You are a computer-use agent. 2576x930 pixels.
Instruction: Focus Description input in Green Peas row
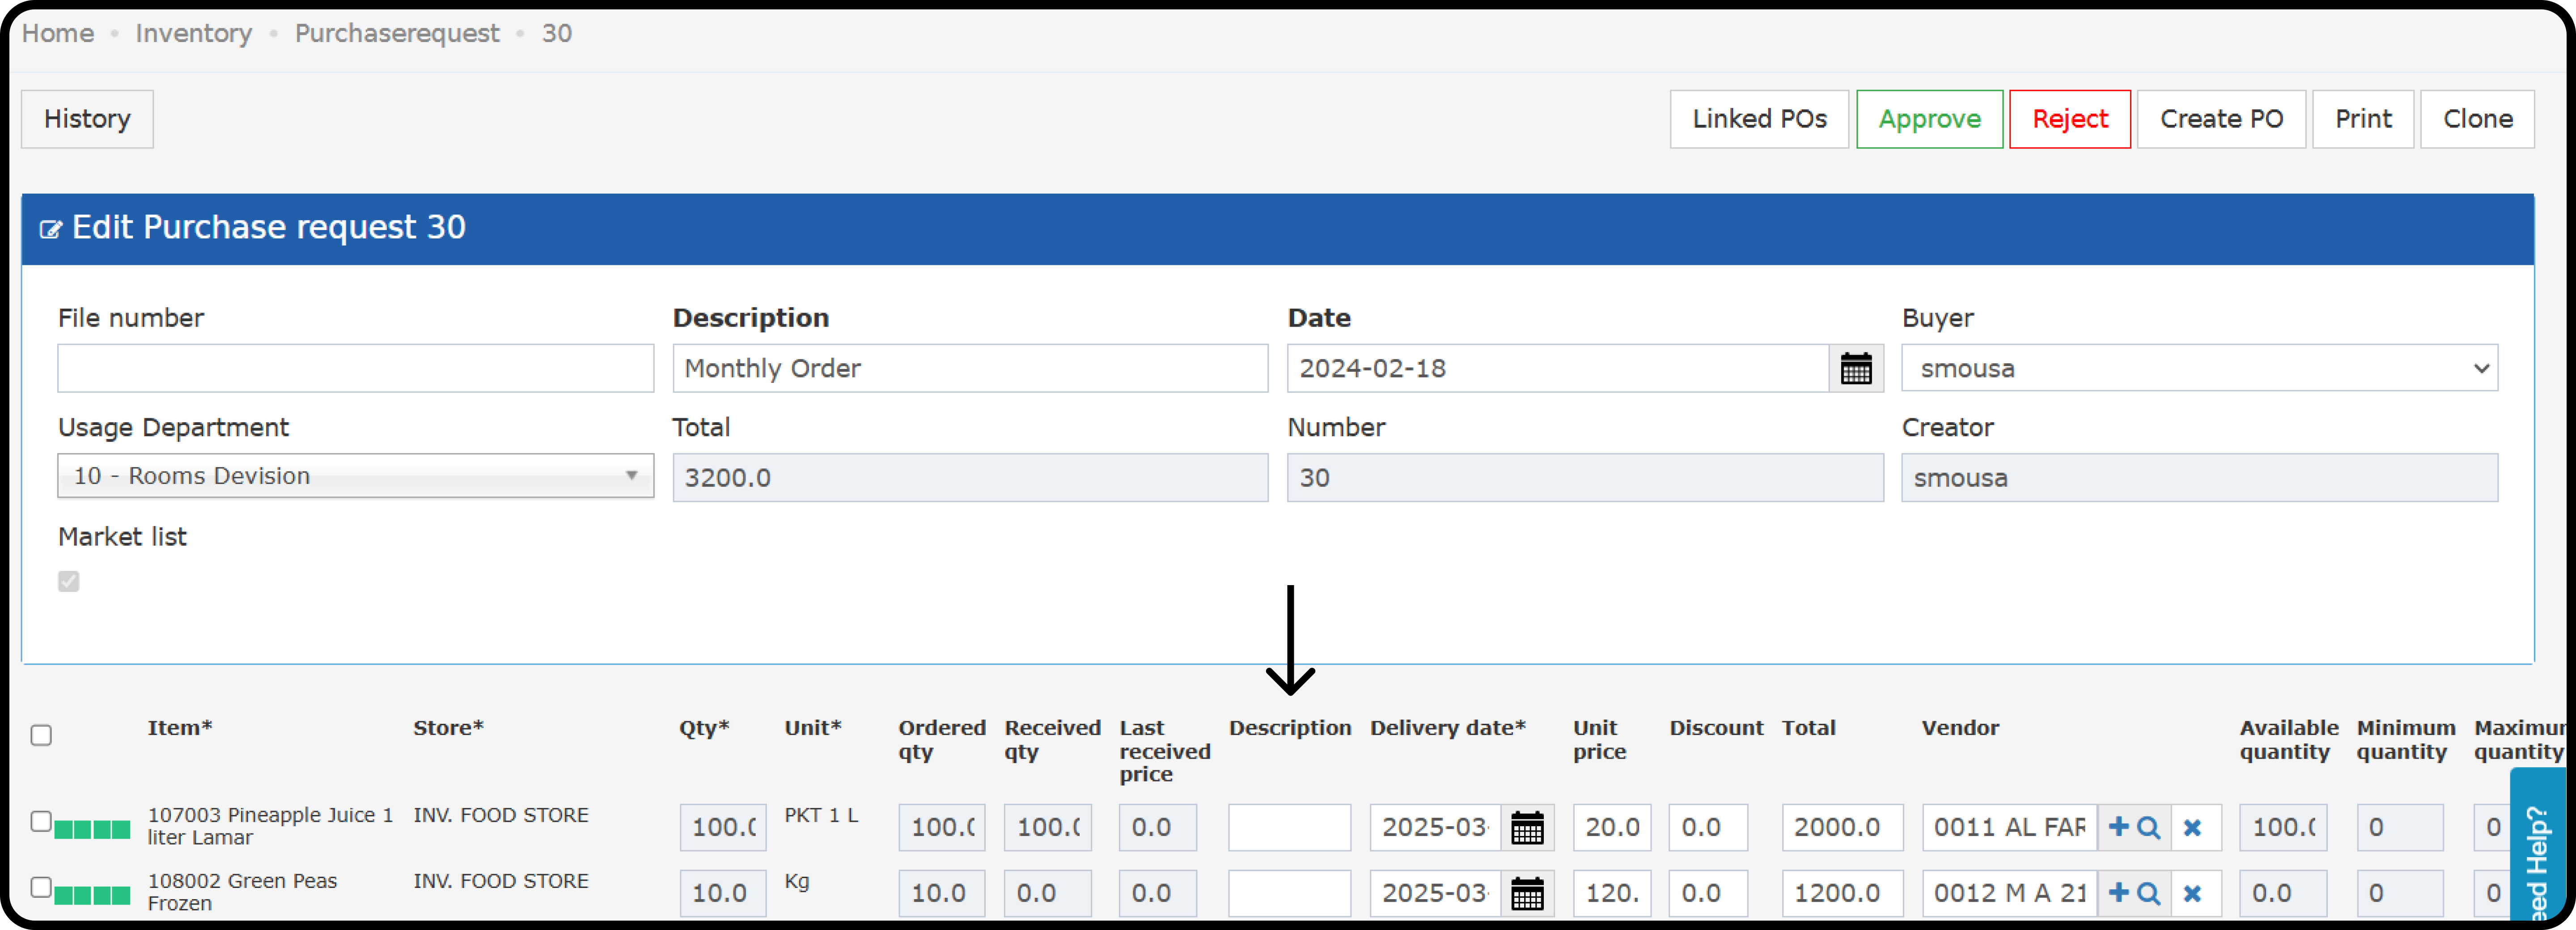1289,893
